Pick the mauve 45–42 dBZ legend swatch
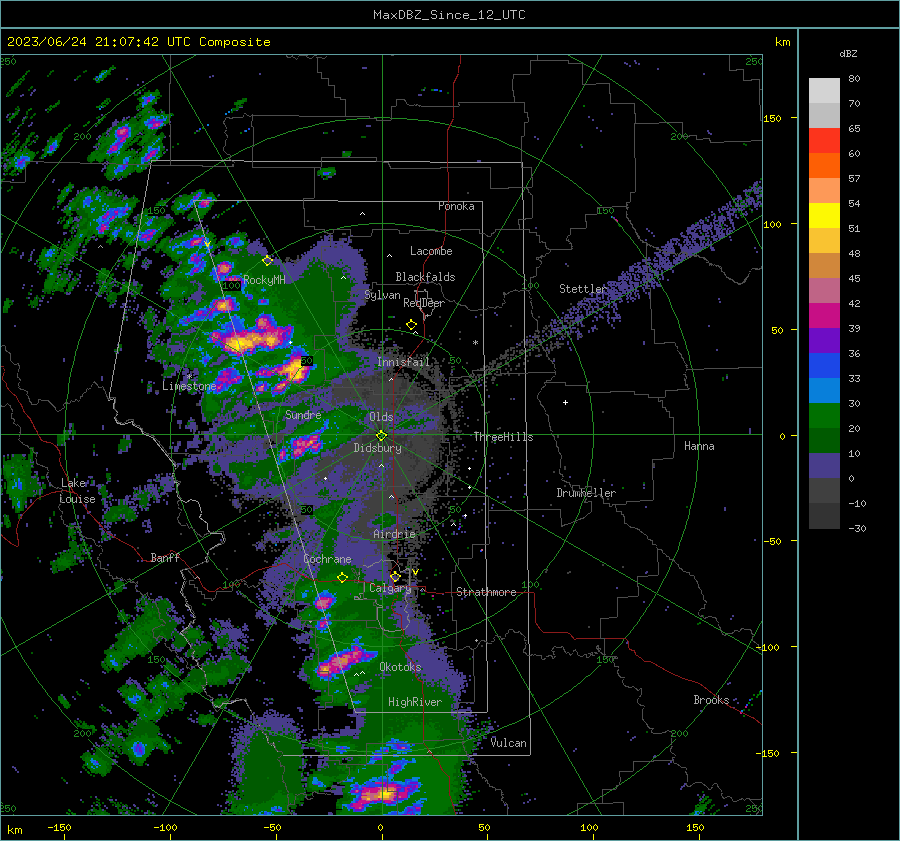 (x=824, y=291)
